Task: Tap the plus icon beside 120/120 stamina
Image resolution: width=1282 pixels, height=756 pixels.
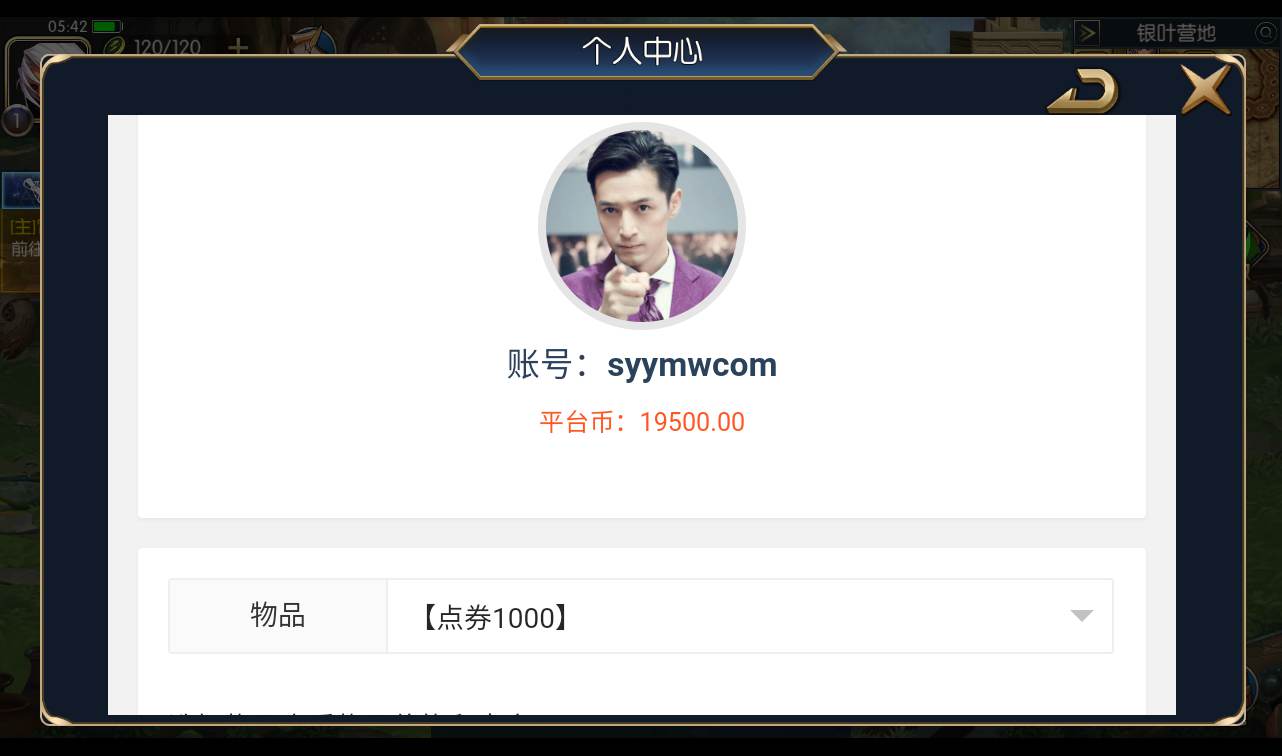Action: point(238,47)
